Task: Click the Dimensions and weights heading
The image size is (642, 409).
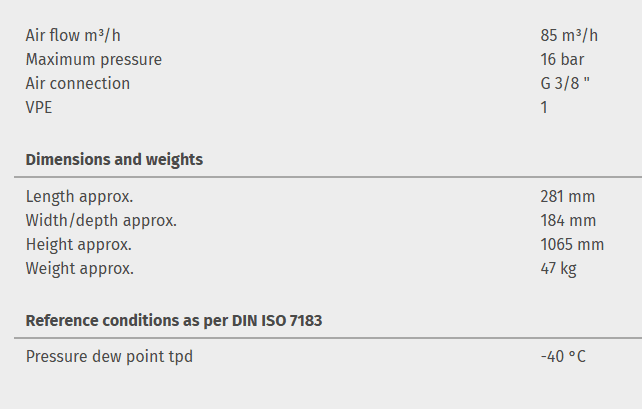Action: pos(114,160)
